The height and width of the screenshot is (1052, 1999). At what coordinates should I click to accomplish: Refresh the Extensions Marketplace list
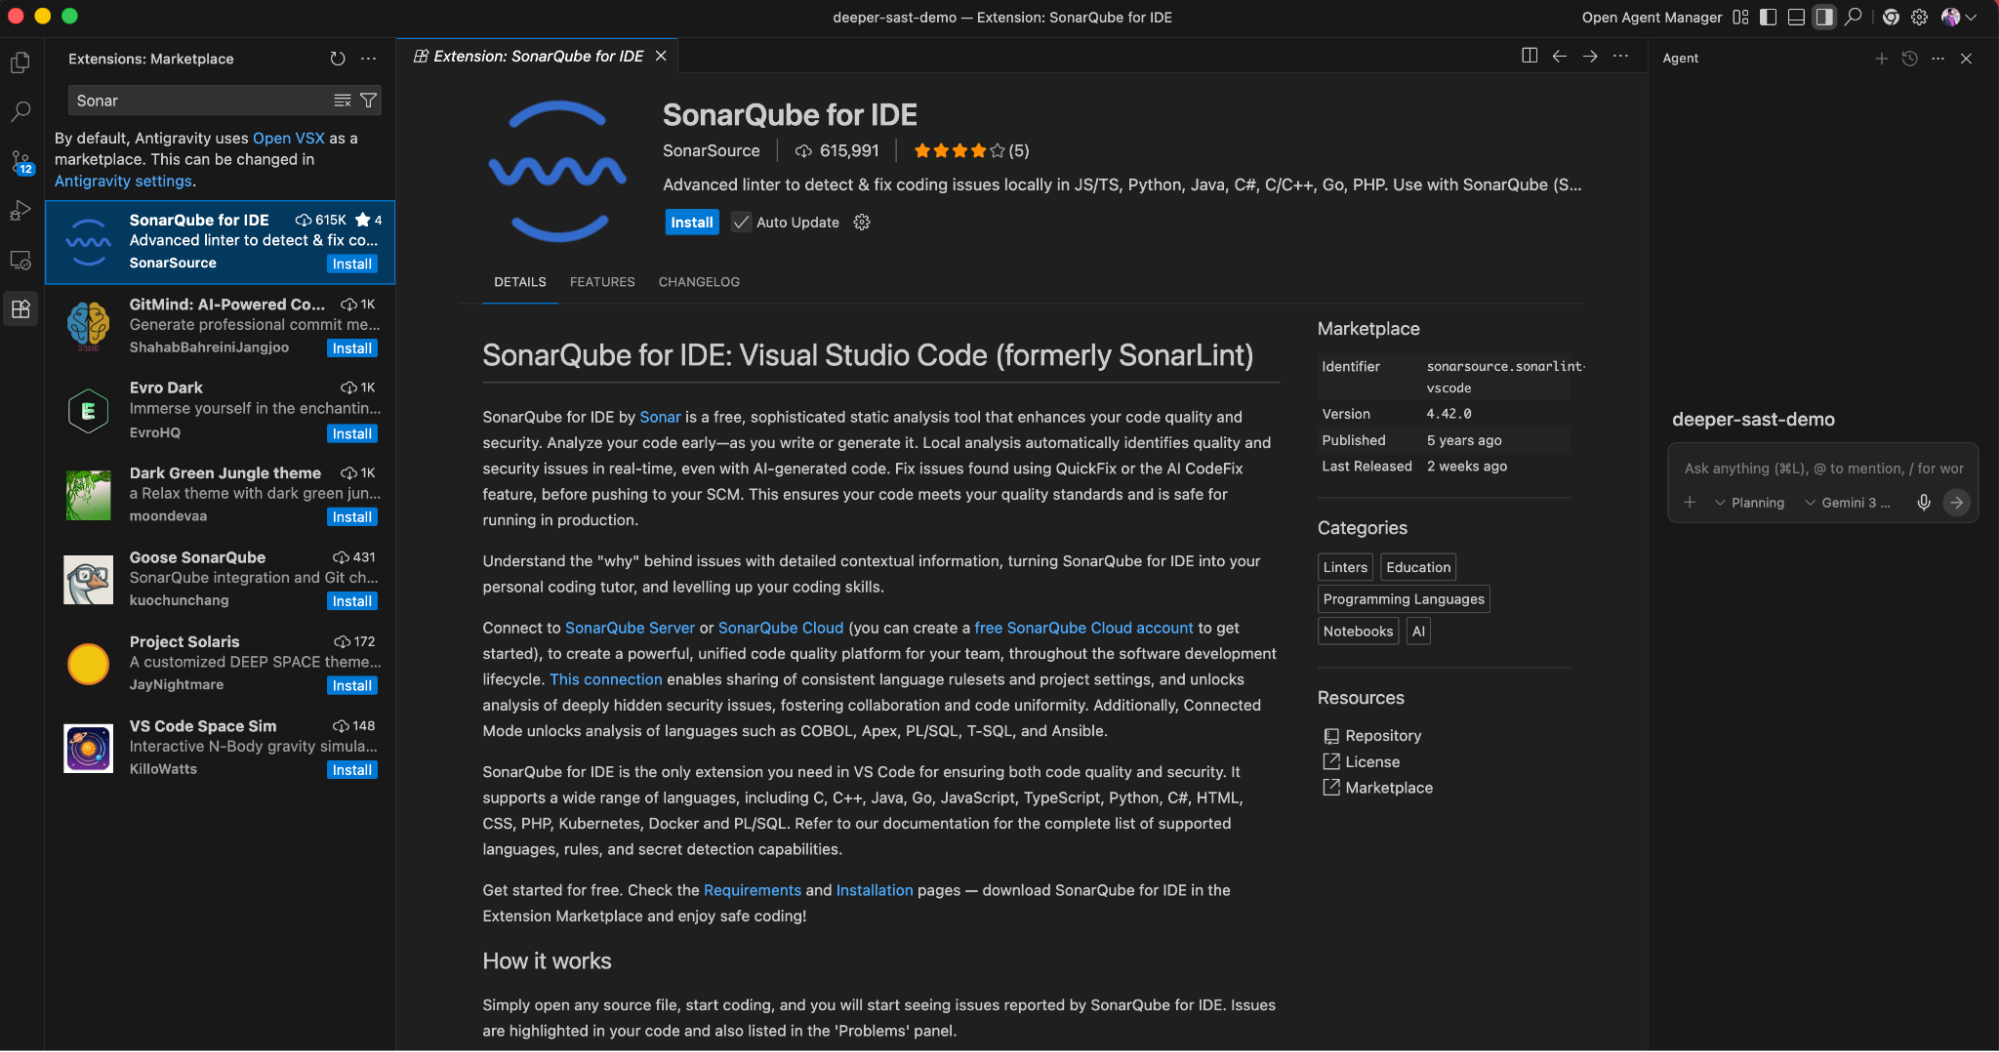(338, 59)
